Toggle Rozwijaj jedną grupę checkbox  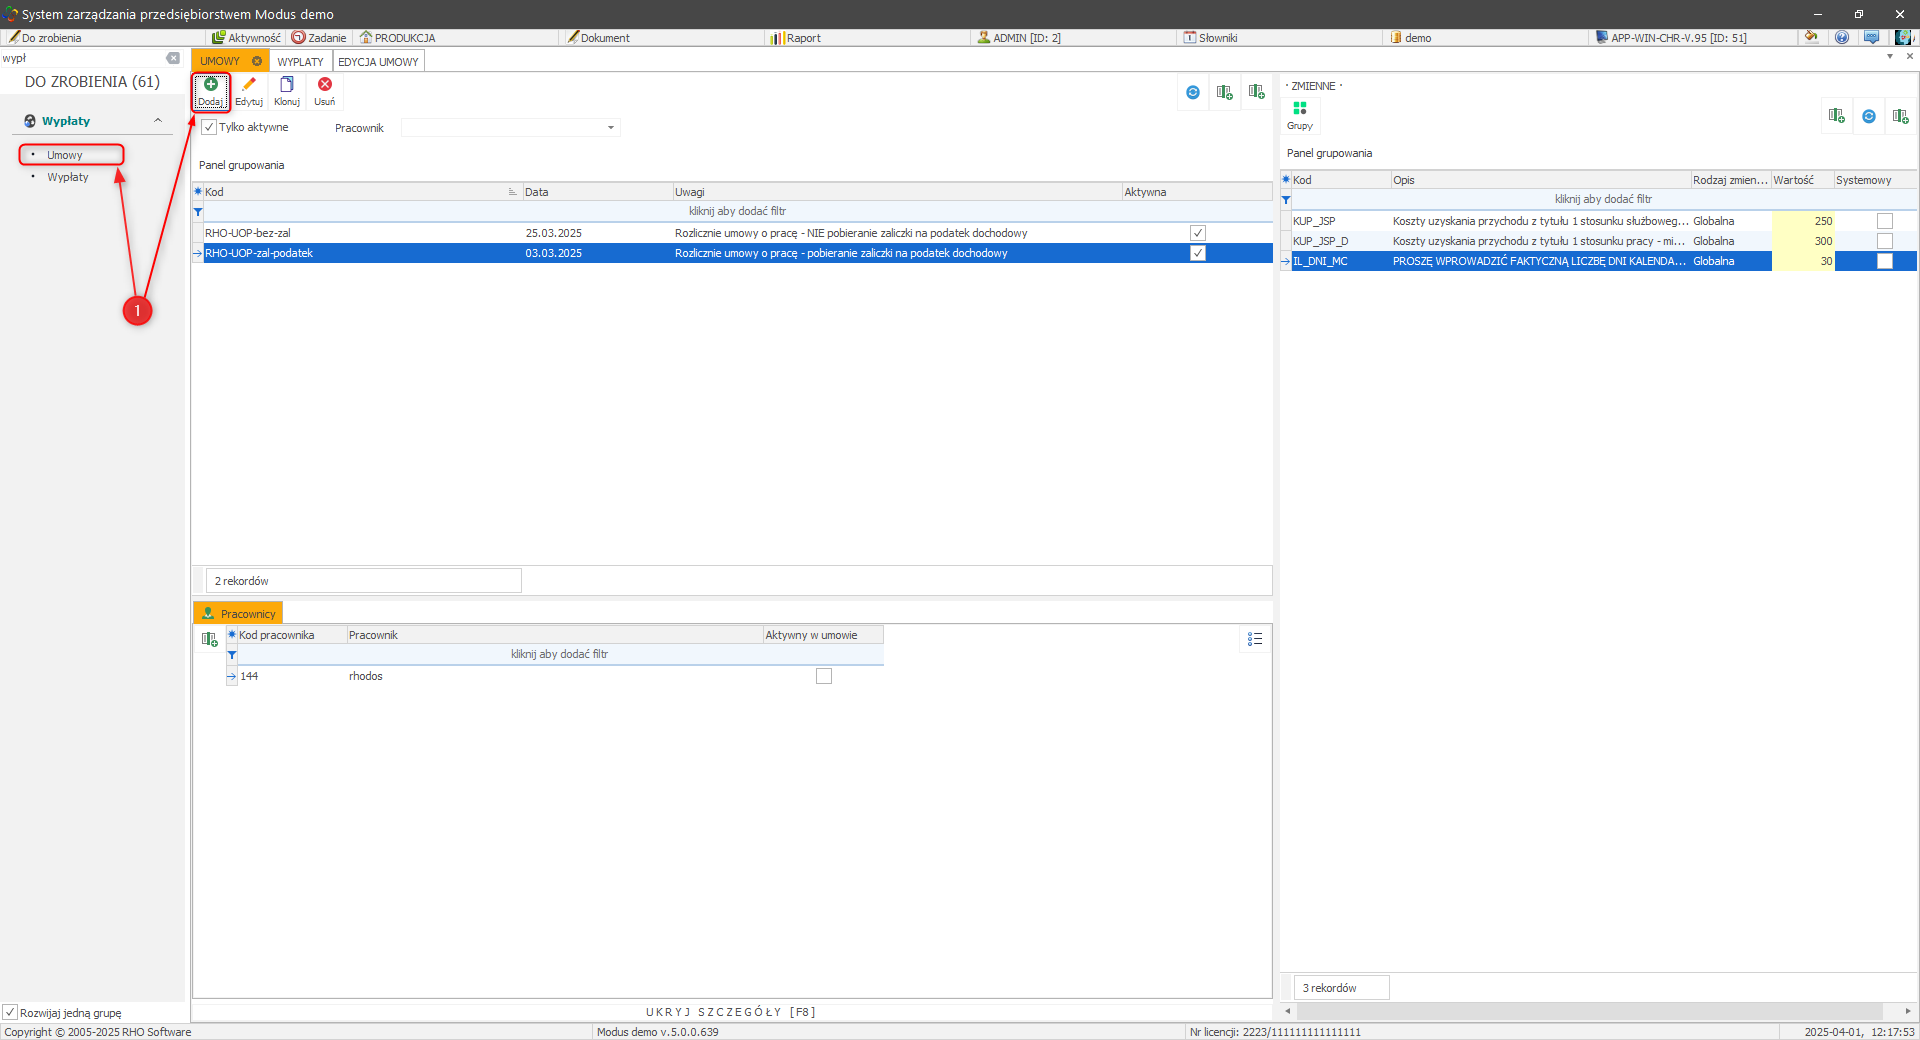(10, 1013)
